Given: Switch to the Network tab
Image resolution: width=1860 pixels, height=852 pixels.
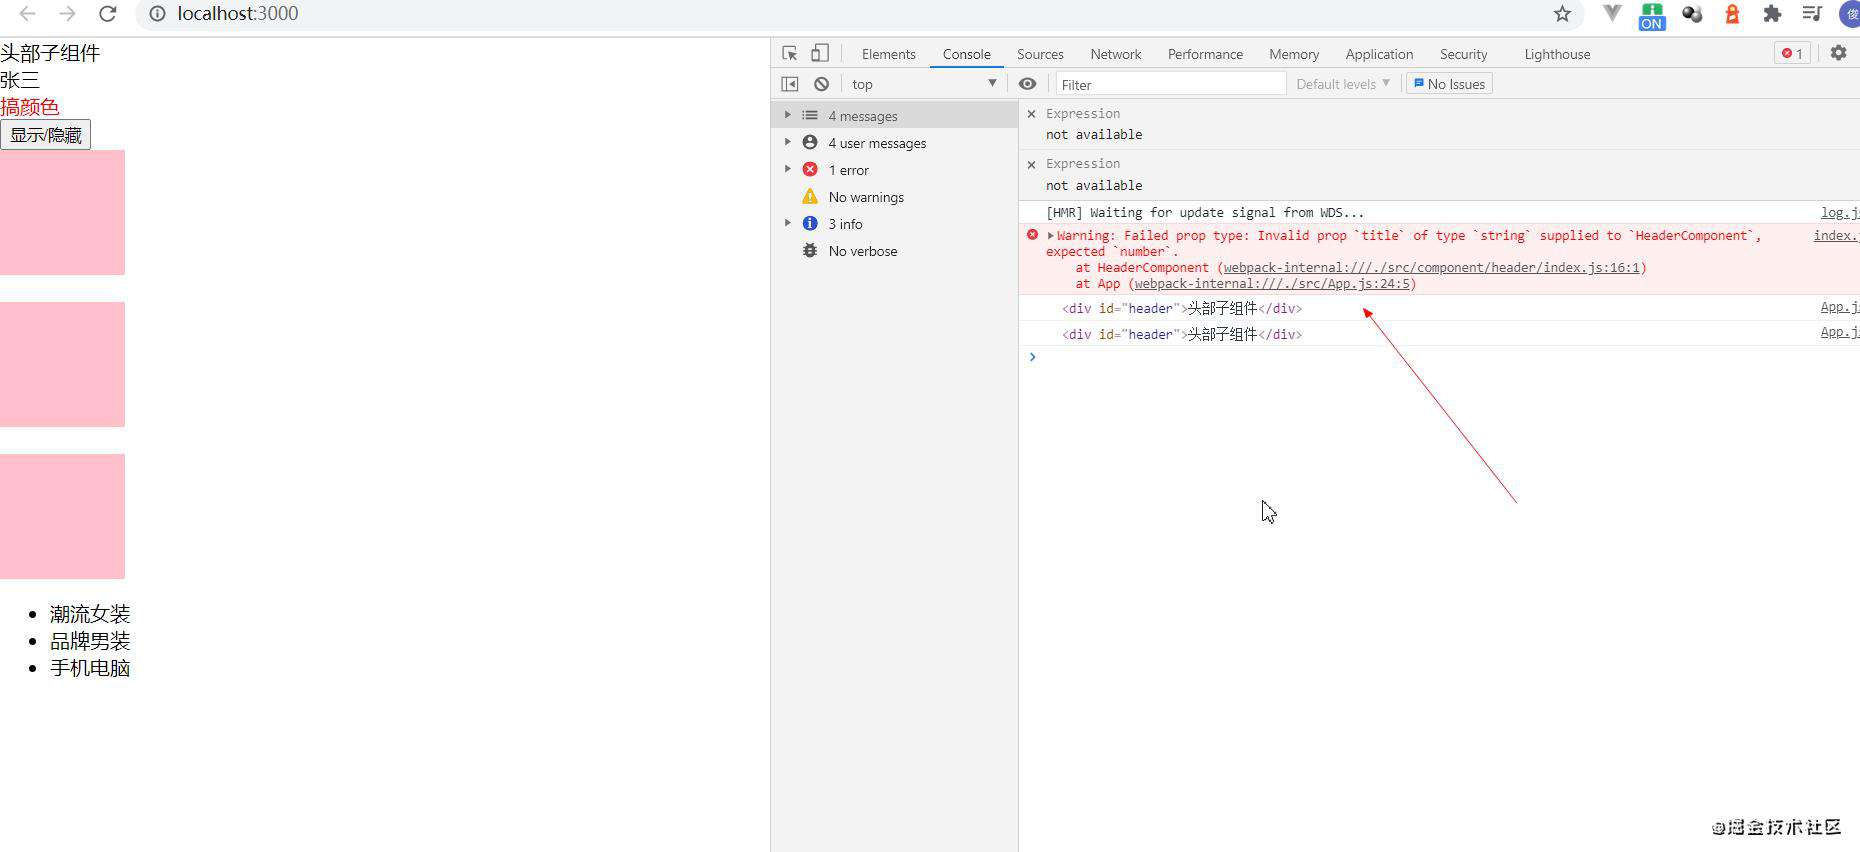Looking at the screenshot, I should click(x=1115, y=54).
